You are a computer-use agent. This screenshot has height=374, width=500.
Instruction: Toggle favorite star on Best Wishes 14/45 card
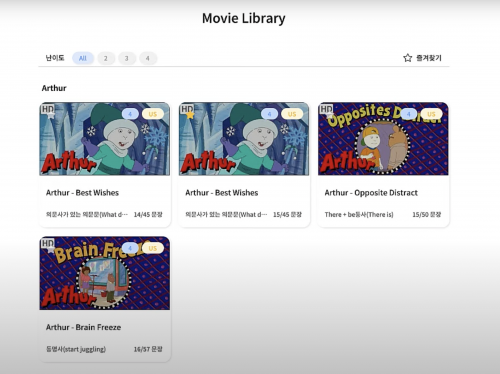coord(51,116)
